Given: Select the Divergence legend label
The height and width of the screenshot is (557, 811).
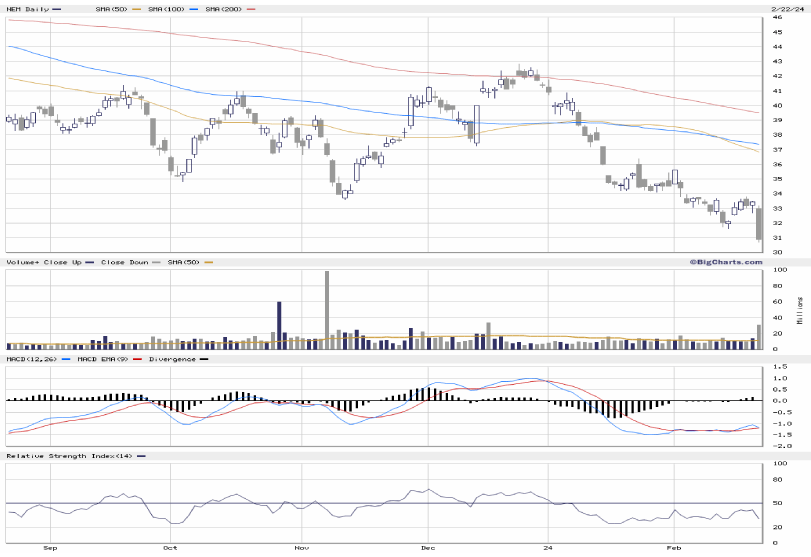Looking at the screenshot, I should (174, 358).
